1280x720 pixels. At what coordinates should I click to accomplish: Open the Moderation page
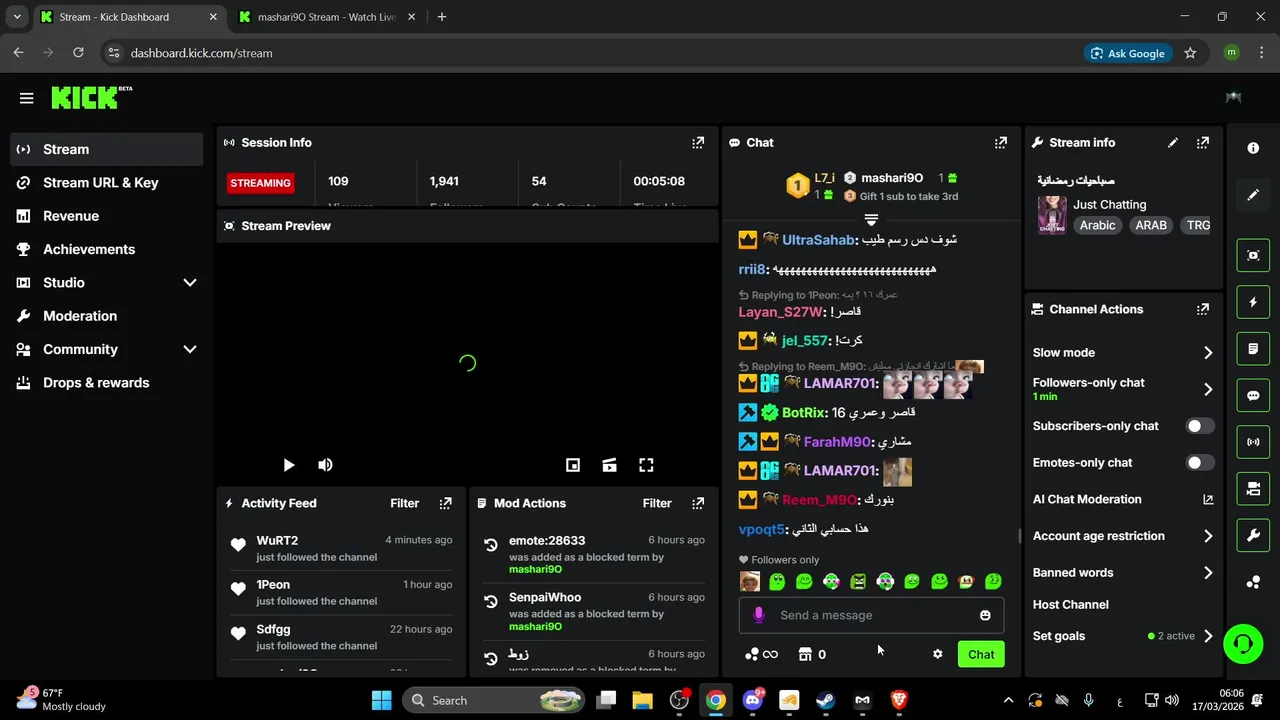(x=106, y=316)
